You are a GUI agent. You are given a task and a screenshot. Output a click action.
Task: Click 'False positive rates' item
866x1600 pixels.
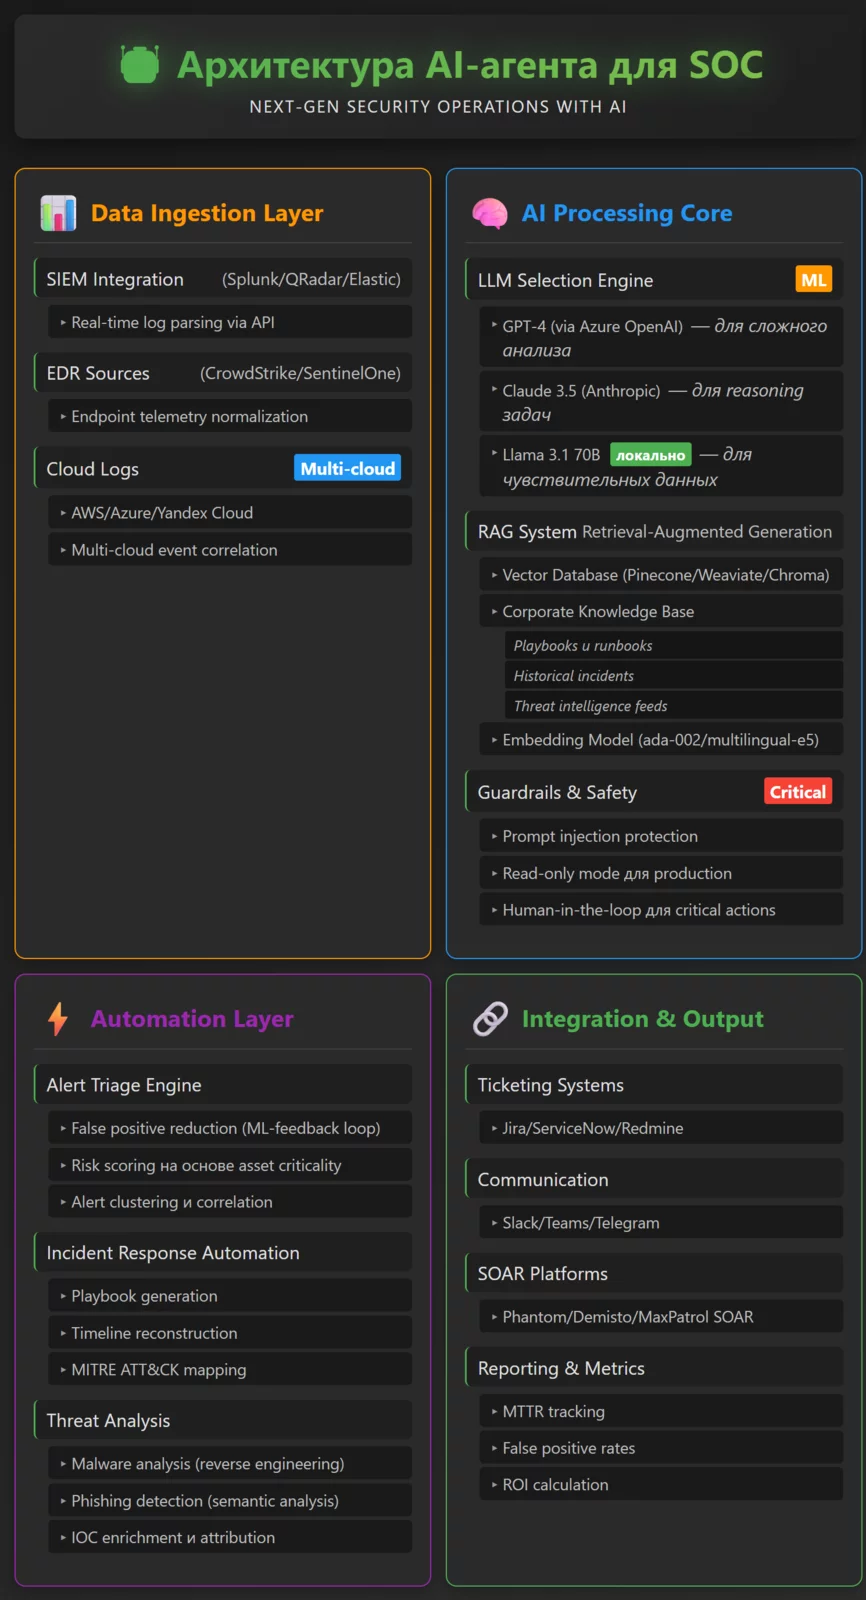tap(661, 1448)
